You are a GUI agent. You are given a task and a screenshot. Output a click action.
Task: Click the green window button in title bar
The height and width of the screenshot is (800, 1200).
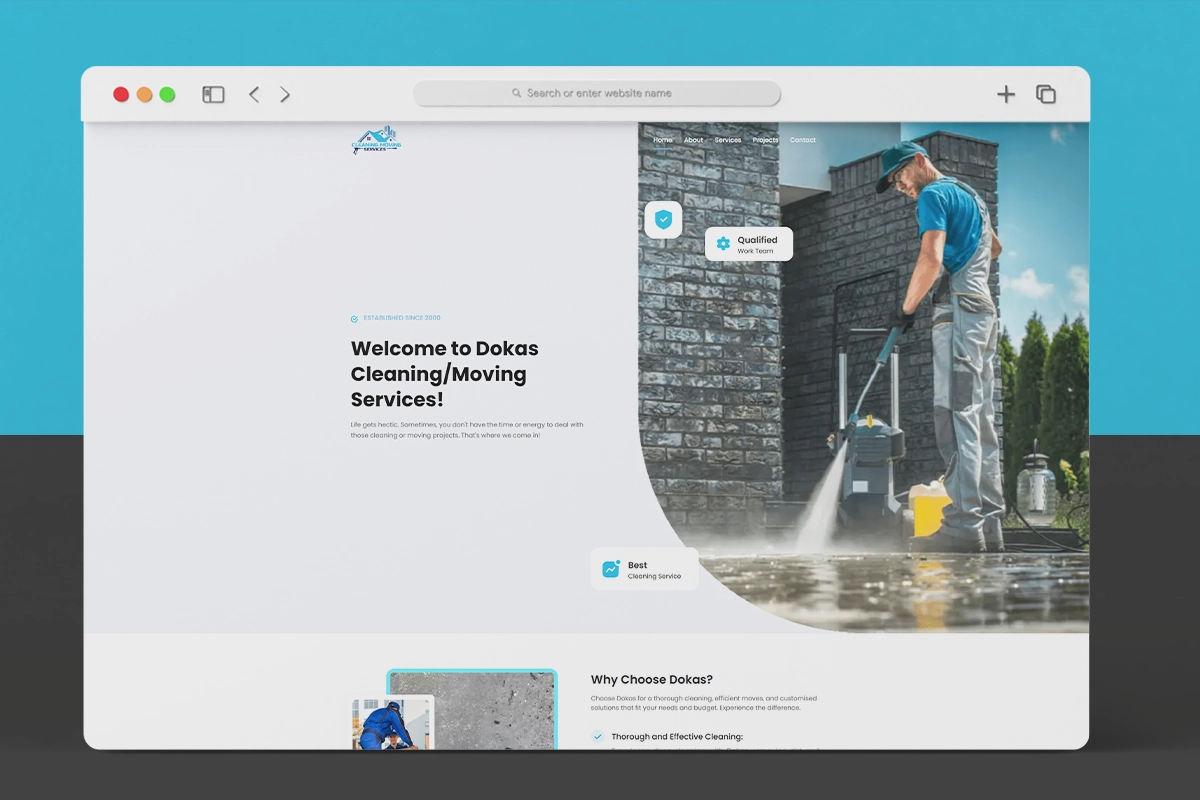[x=167, y=94]
